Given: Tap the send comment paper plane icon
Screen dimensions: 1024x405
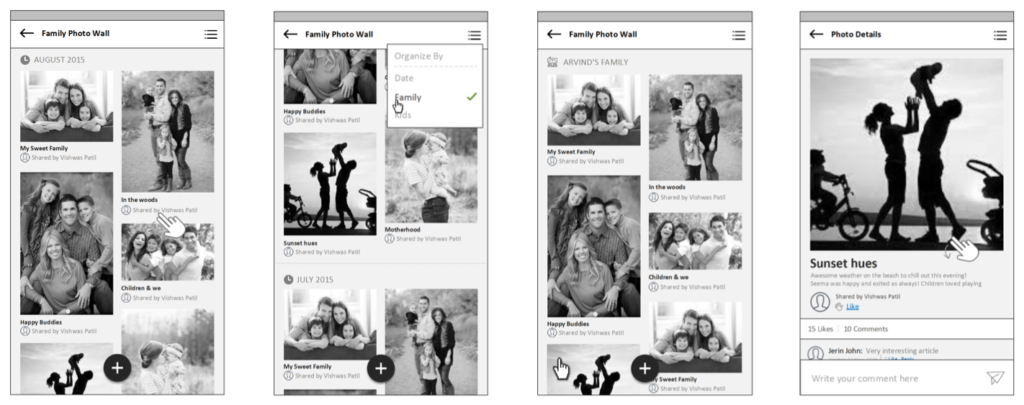Looking at the screenshot, I should coord(994,377).
